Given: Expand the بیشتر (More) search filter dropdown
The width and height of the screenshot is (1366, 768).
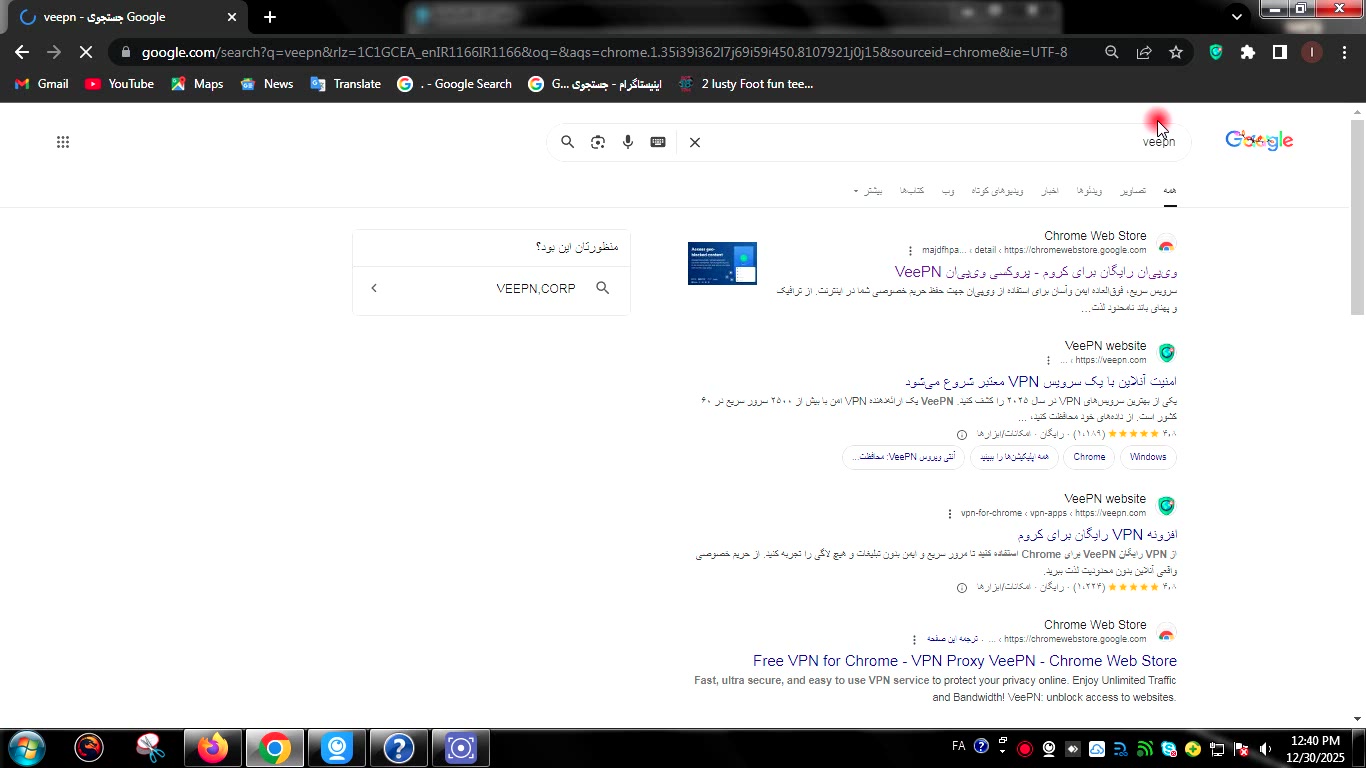Looking at the screenshot, I should [x=868, y=191].
